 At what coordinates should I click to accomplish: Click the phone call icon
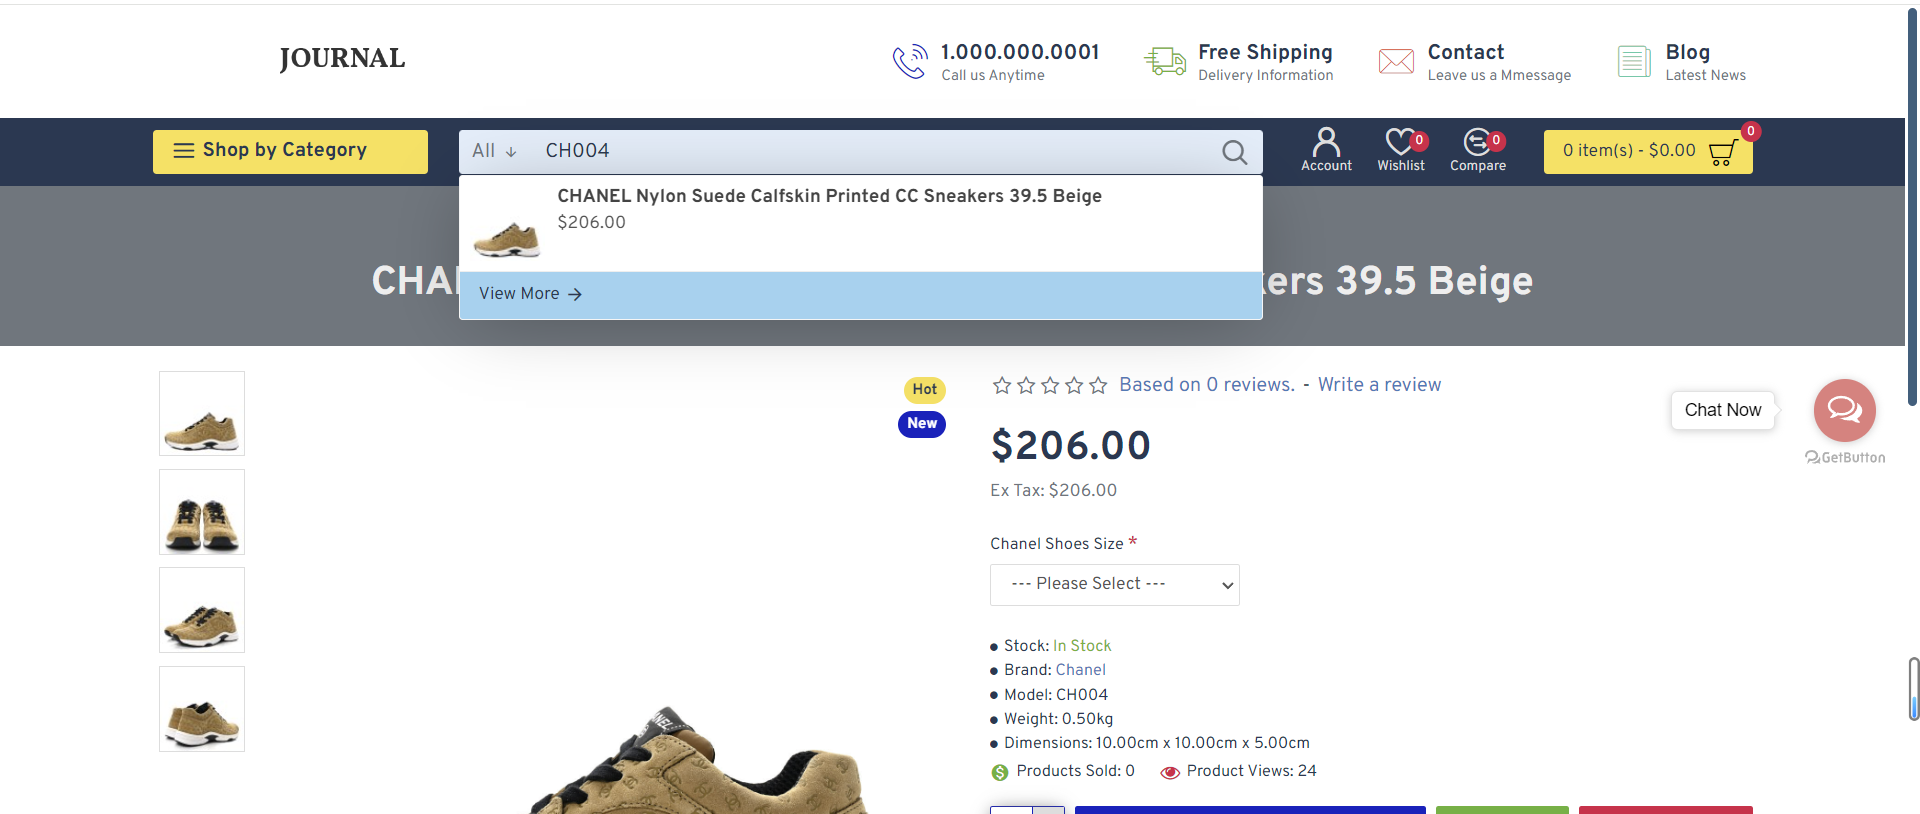910,61
